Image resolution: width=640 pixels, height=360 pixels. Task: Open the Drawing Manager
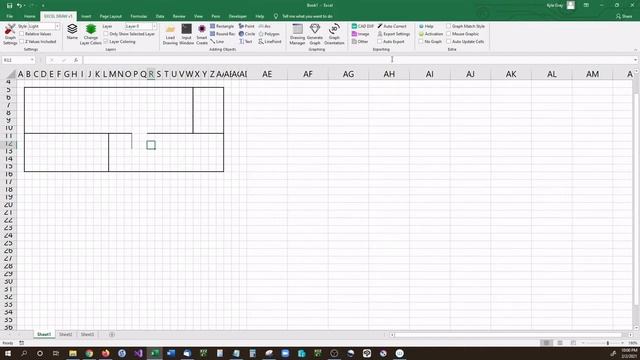click(298, 34)
